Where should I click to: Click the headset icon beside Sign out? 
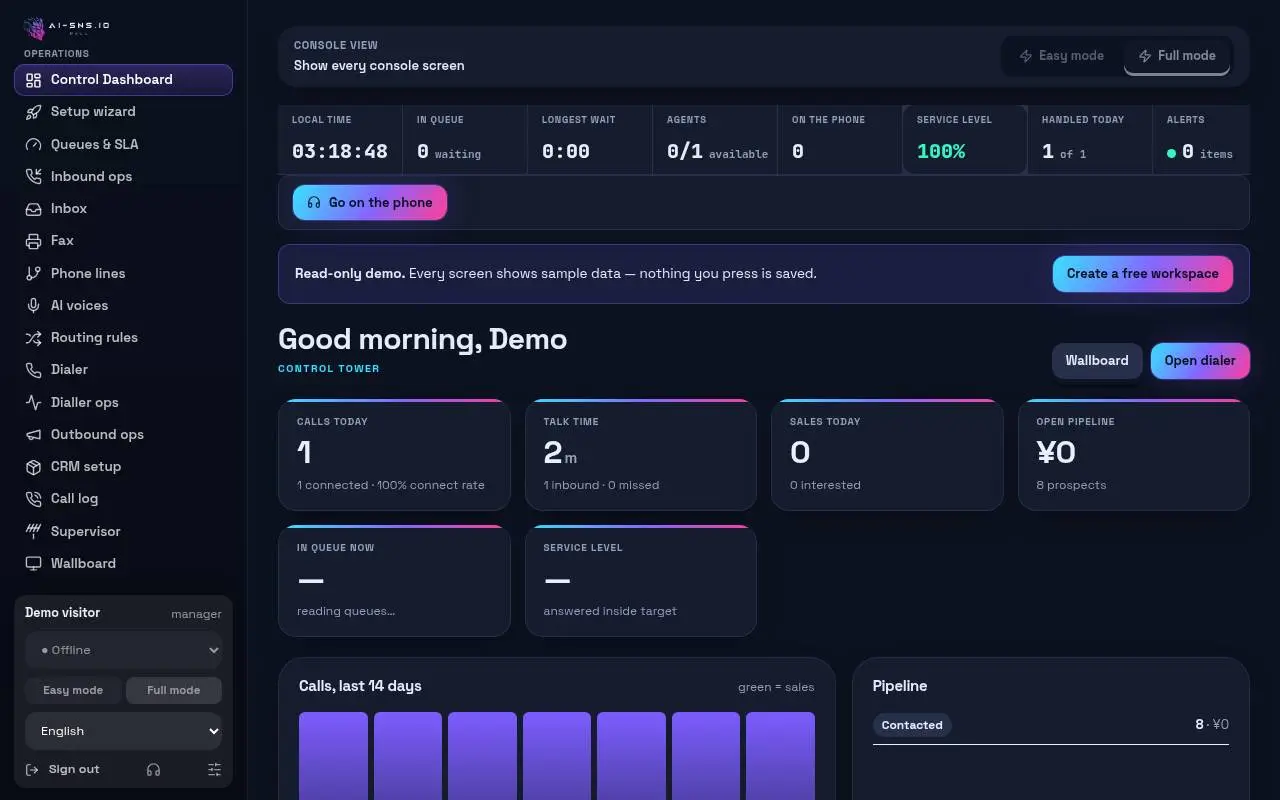(x=153, y=769)
